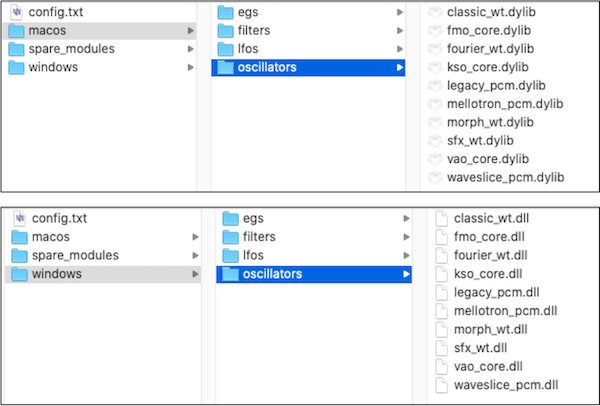
Task: Expand the spare_modules folder arrow in top panel
Action: point(190,49)
